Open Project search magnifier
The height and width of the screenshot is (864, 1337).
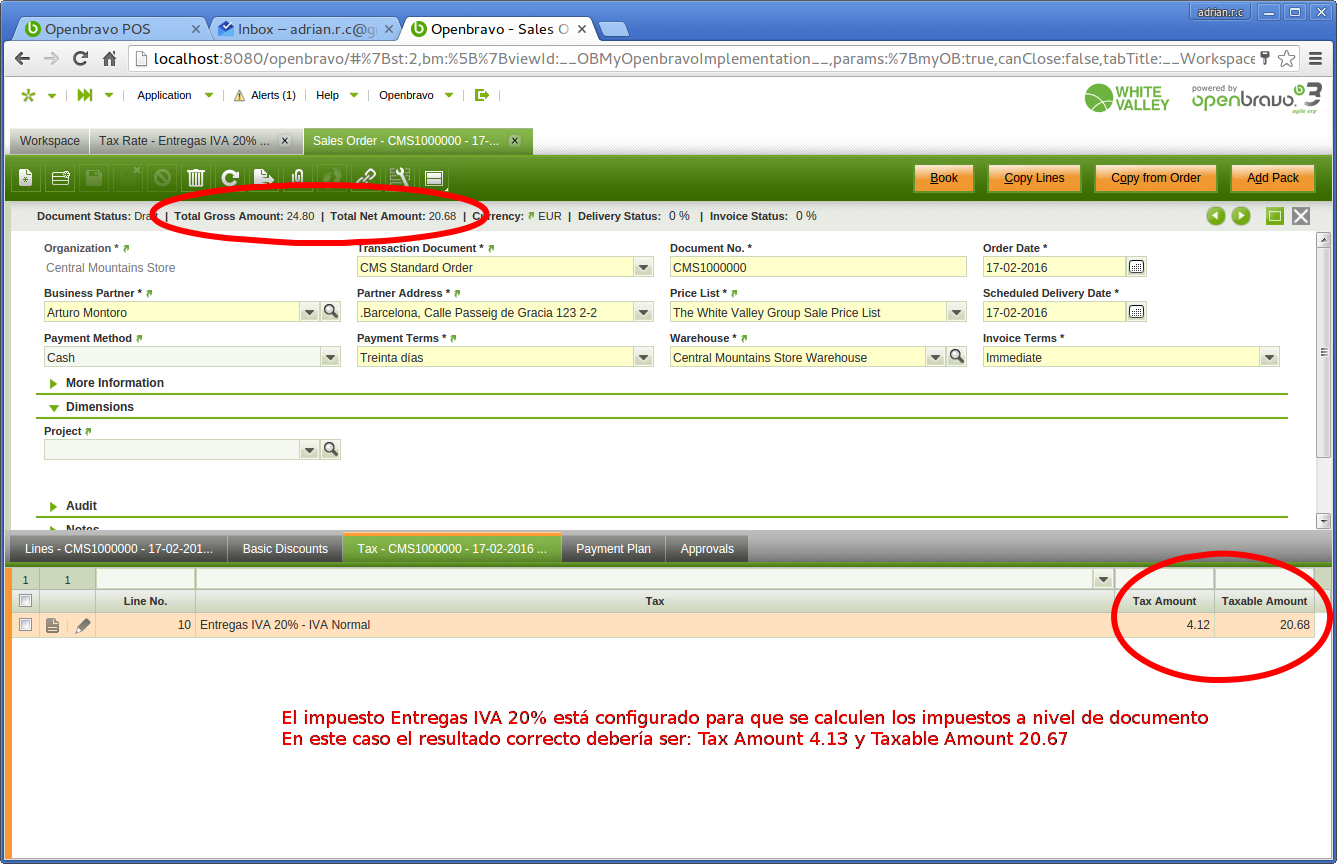pyautogui.click(x=331, y=450)
